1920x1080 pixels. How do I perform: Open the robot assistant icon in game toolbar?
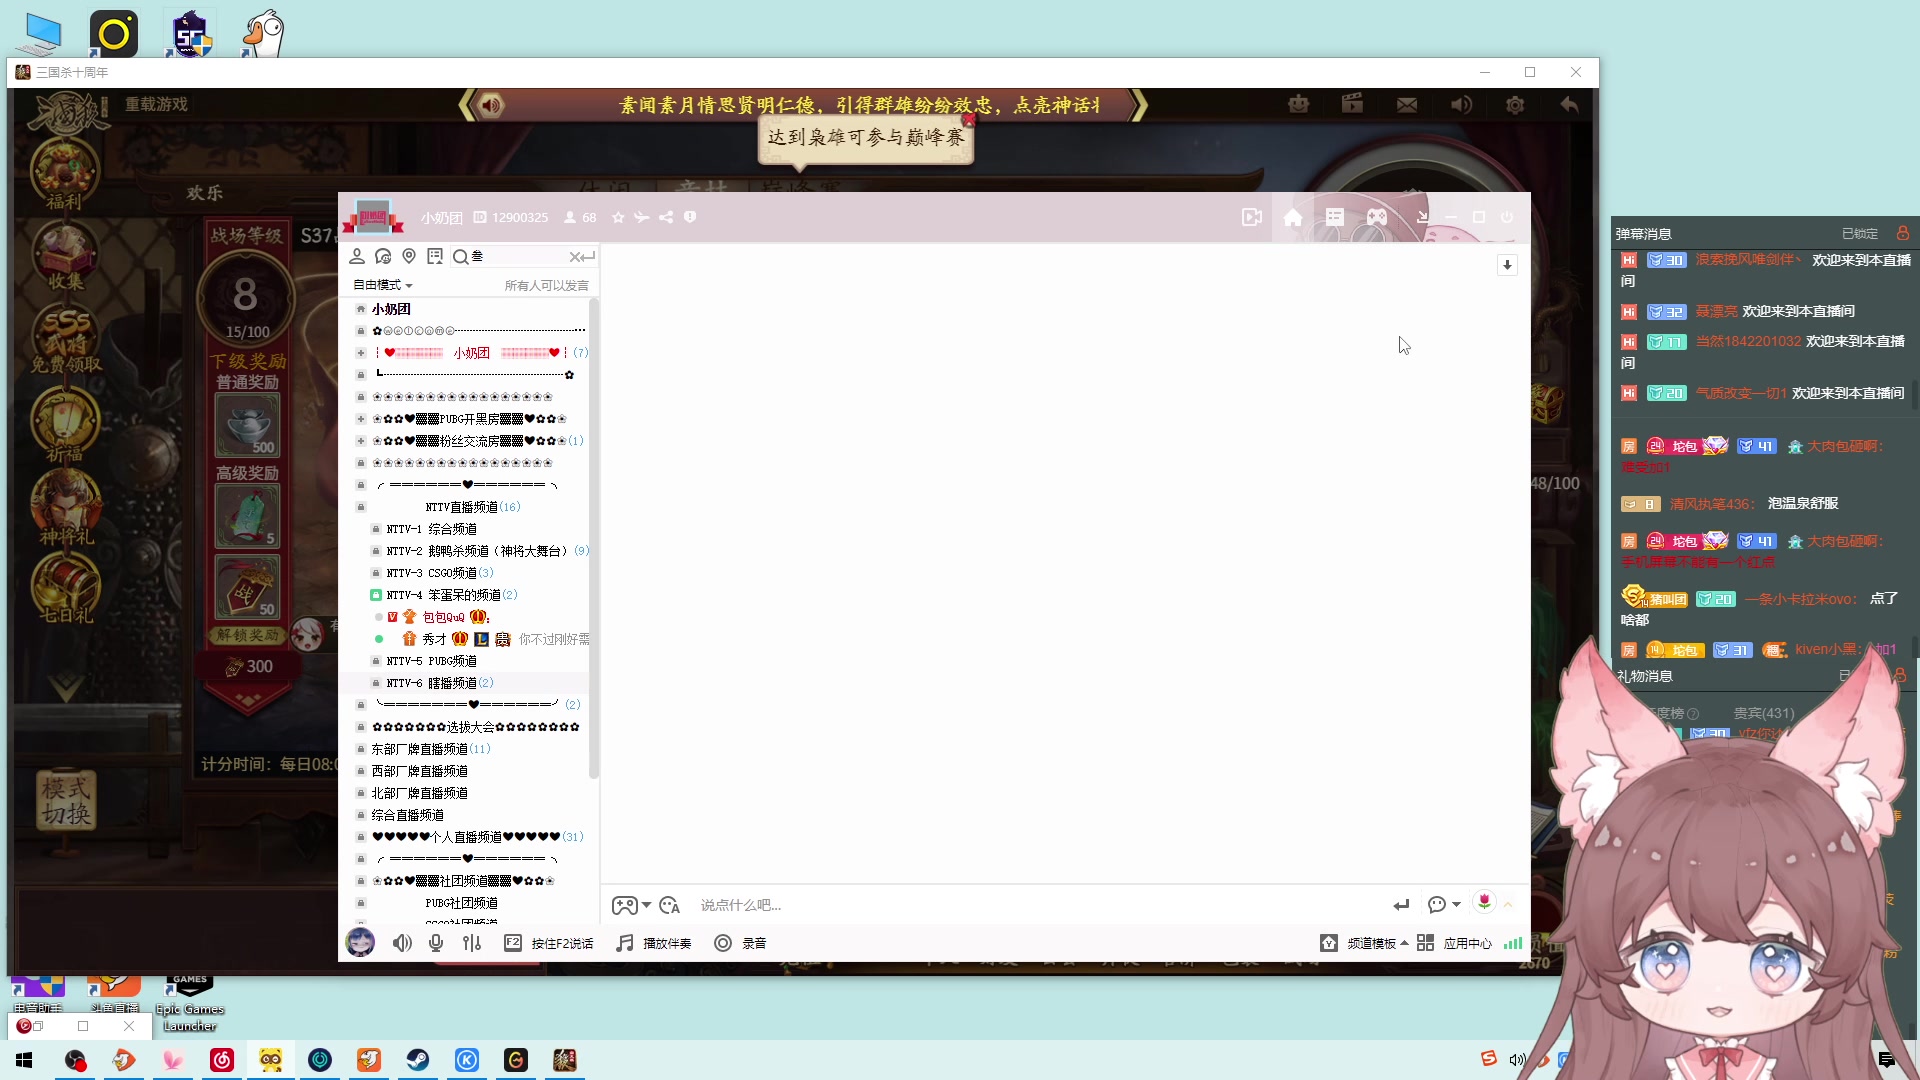(1298, 104)
